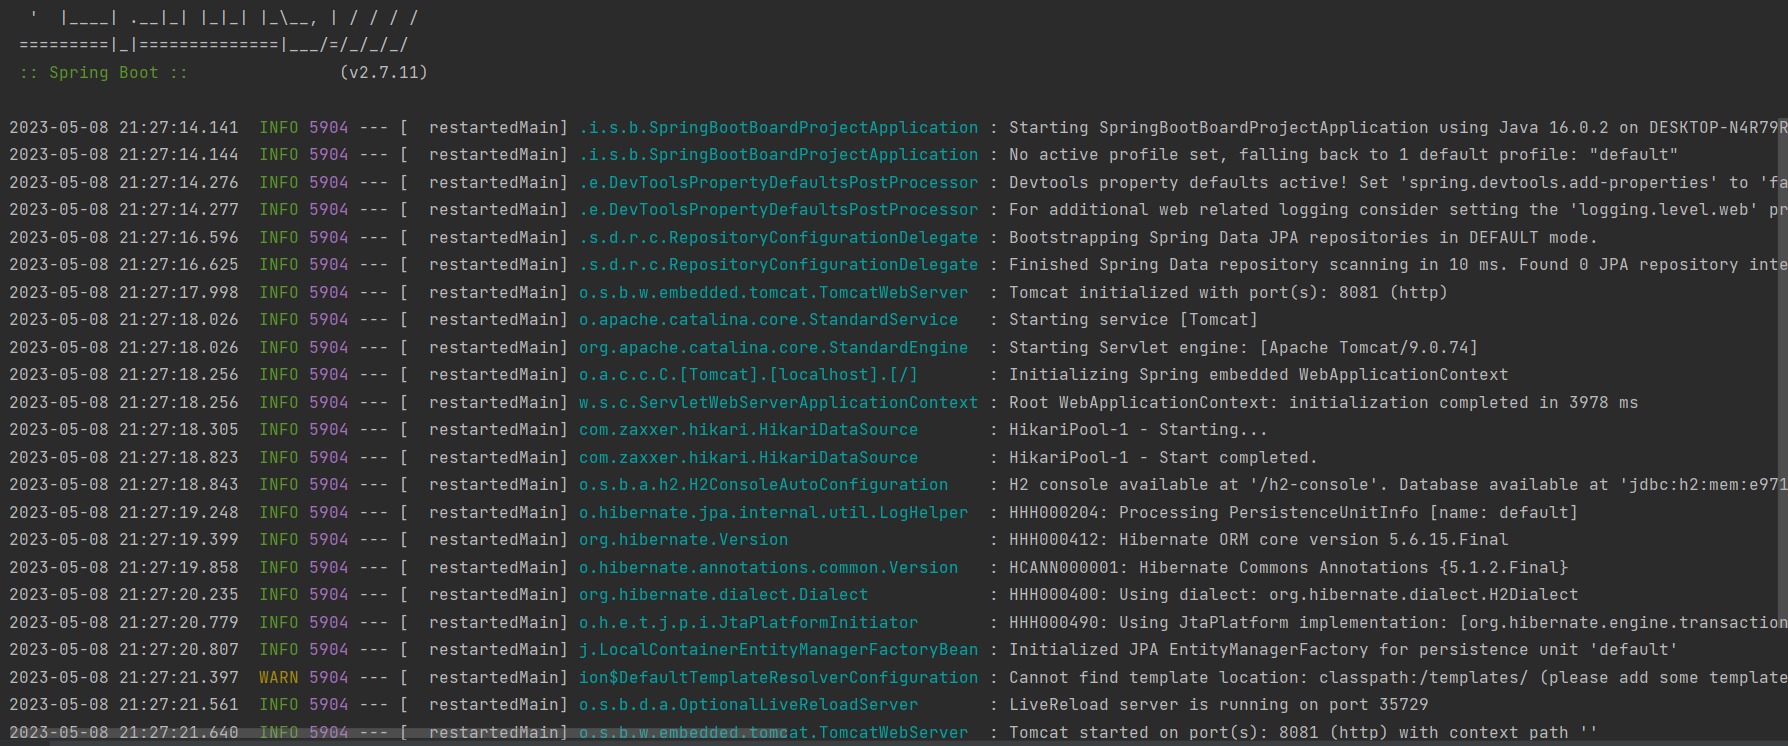Click message 'HikariPool-1 - Start completed.'
This screenshot has width=1788, height=746.
point(1164,457)
